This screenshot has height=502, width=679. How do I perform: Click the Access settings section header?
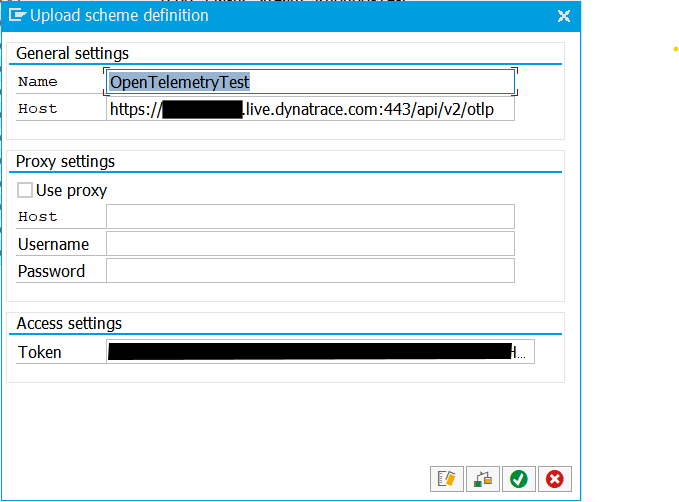[x=69, y=323]
